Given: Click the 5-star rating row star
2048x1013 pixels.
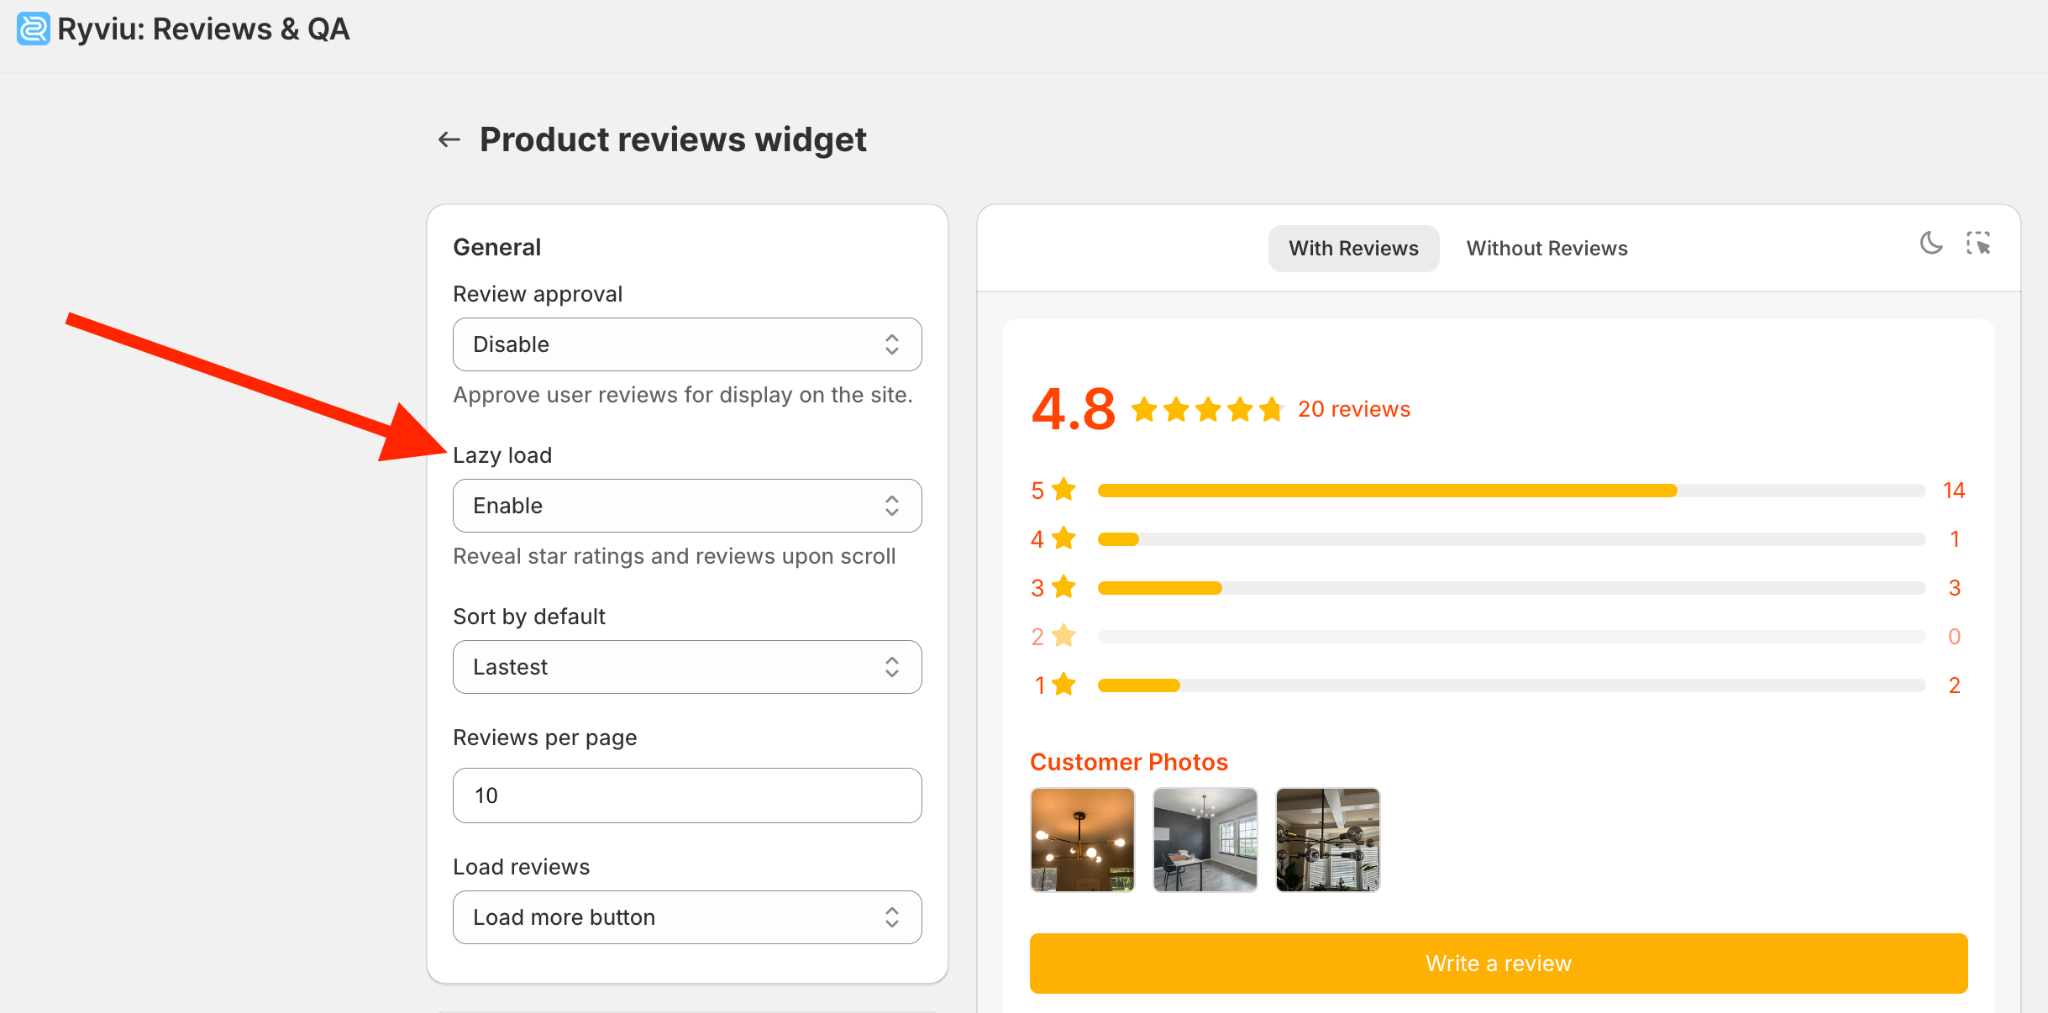Looking at the screenshot, I should [x=1064, y=490].
